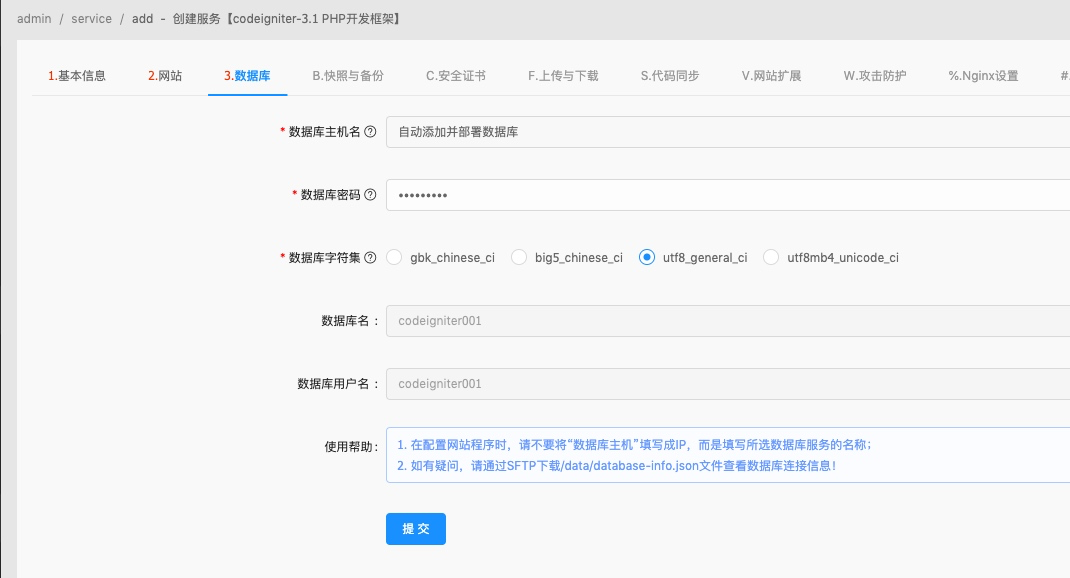Open F.上传与下载 tab
This screenshot has width=1070, height=578.
tap(563, 76)
